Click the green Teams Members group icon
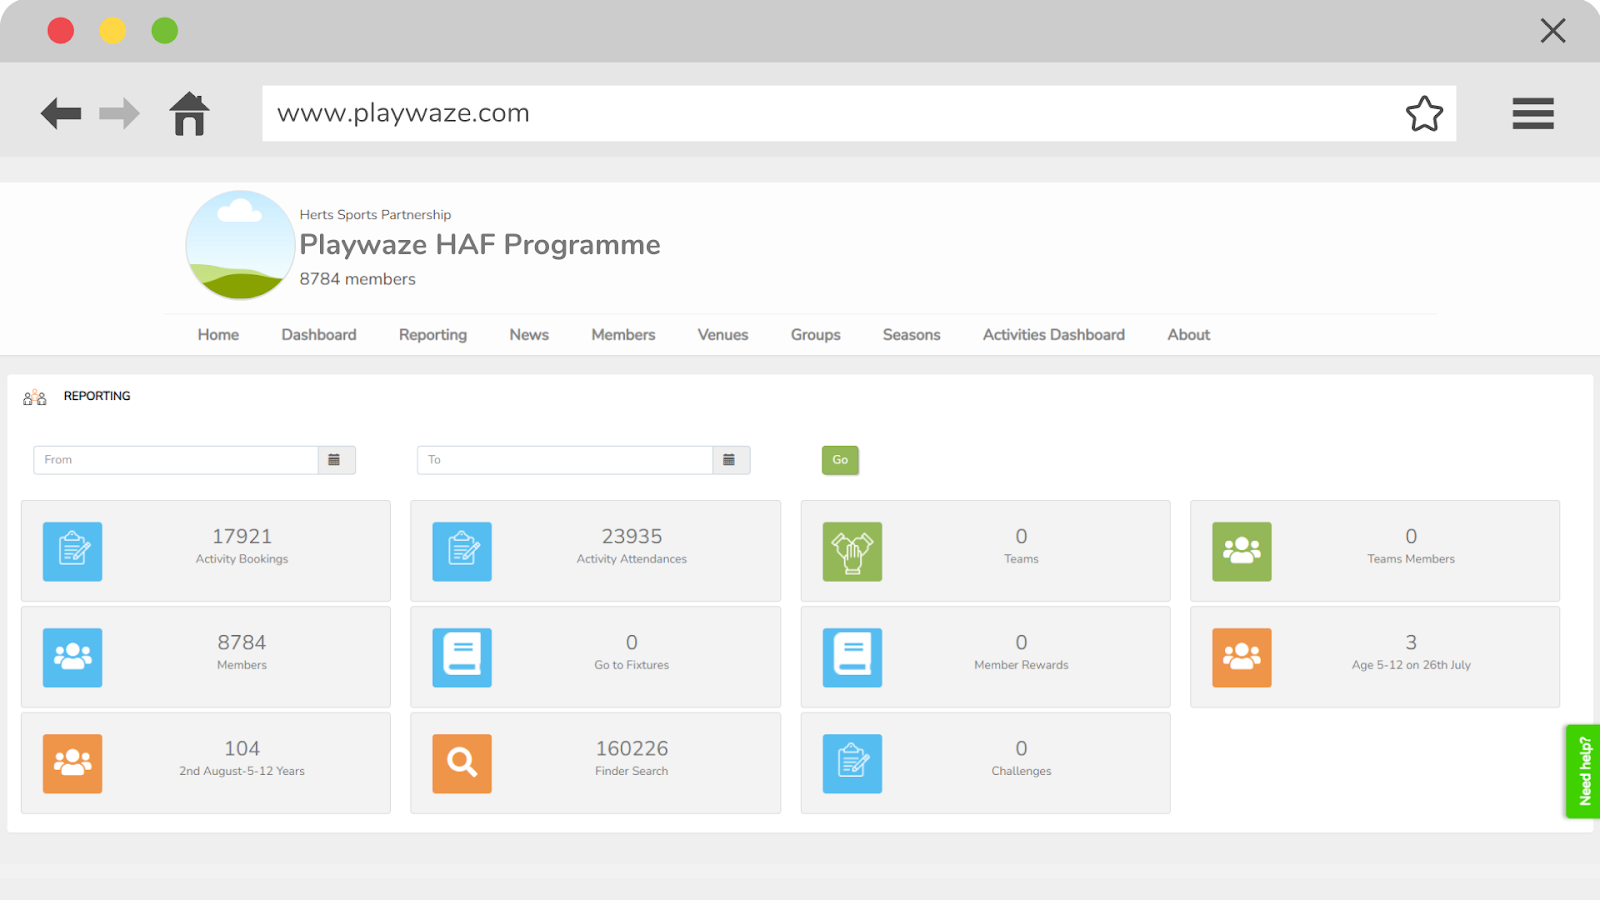 [1242, 551]
